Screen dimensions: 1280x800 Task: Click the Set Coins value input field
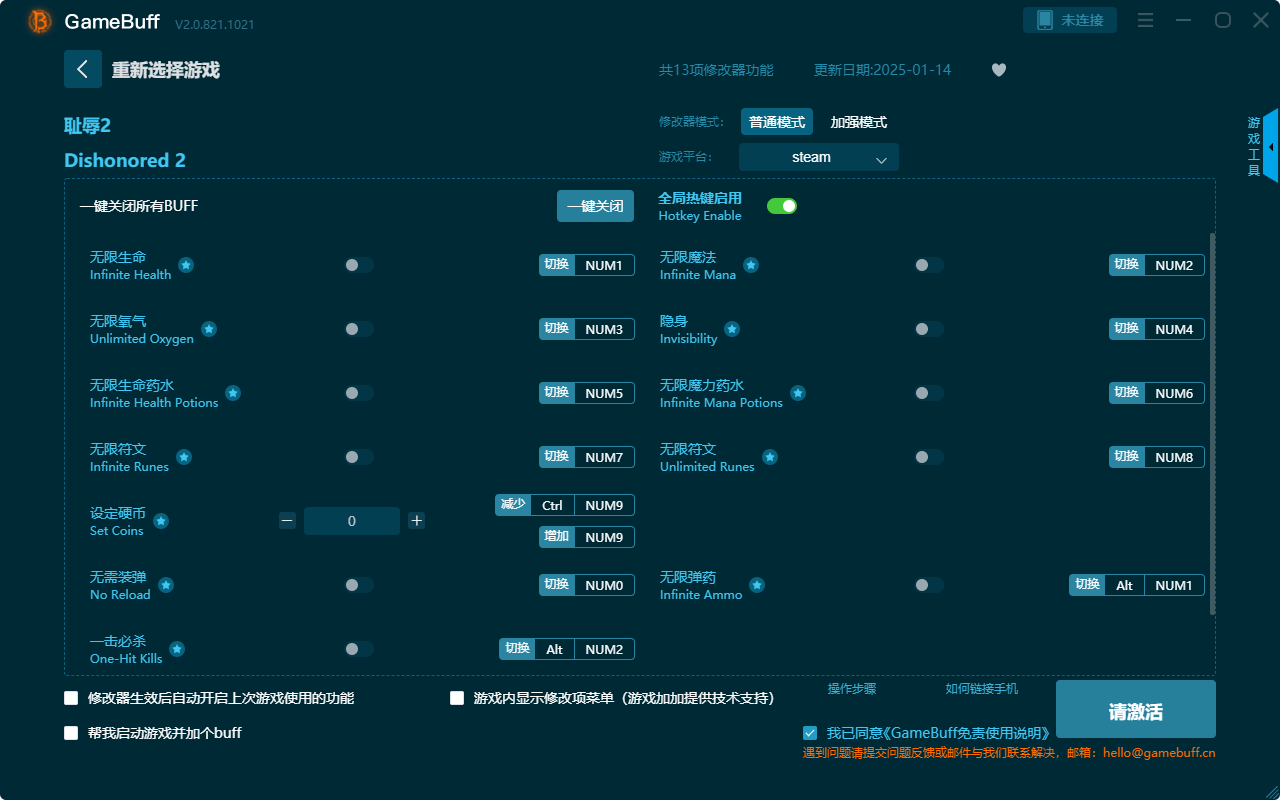pos(352,520)
